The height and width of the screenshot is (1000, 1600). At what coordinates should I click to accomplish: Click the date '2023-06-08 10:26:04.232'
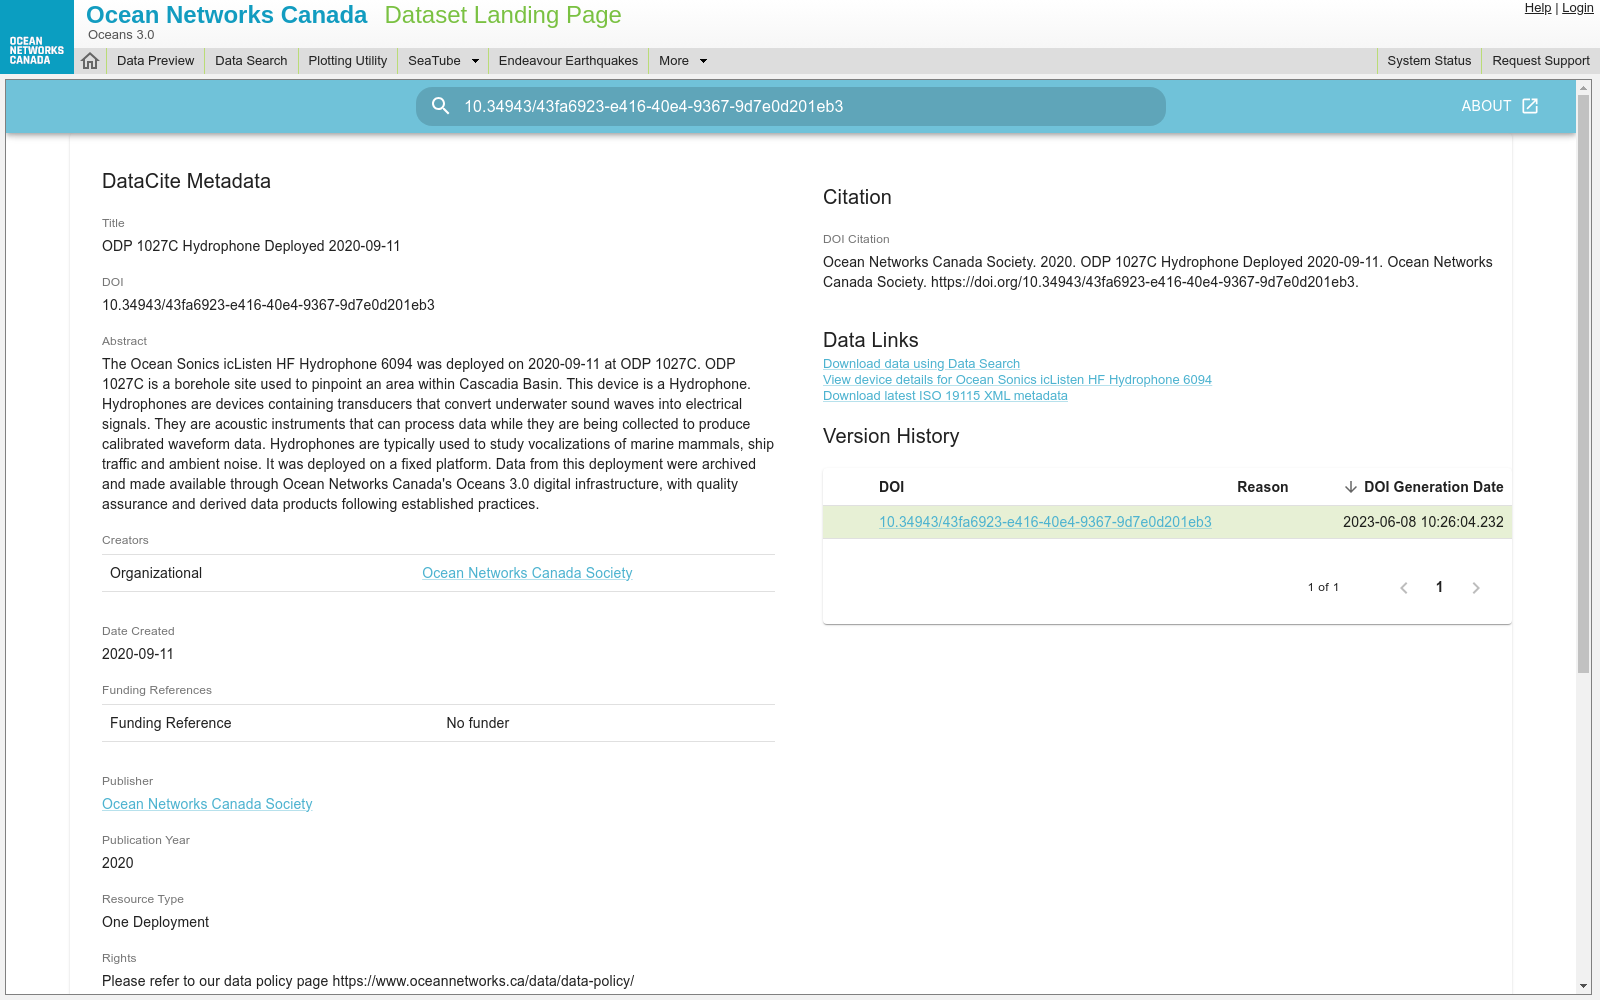click(1423, 522)
